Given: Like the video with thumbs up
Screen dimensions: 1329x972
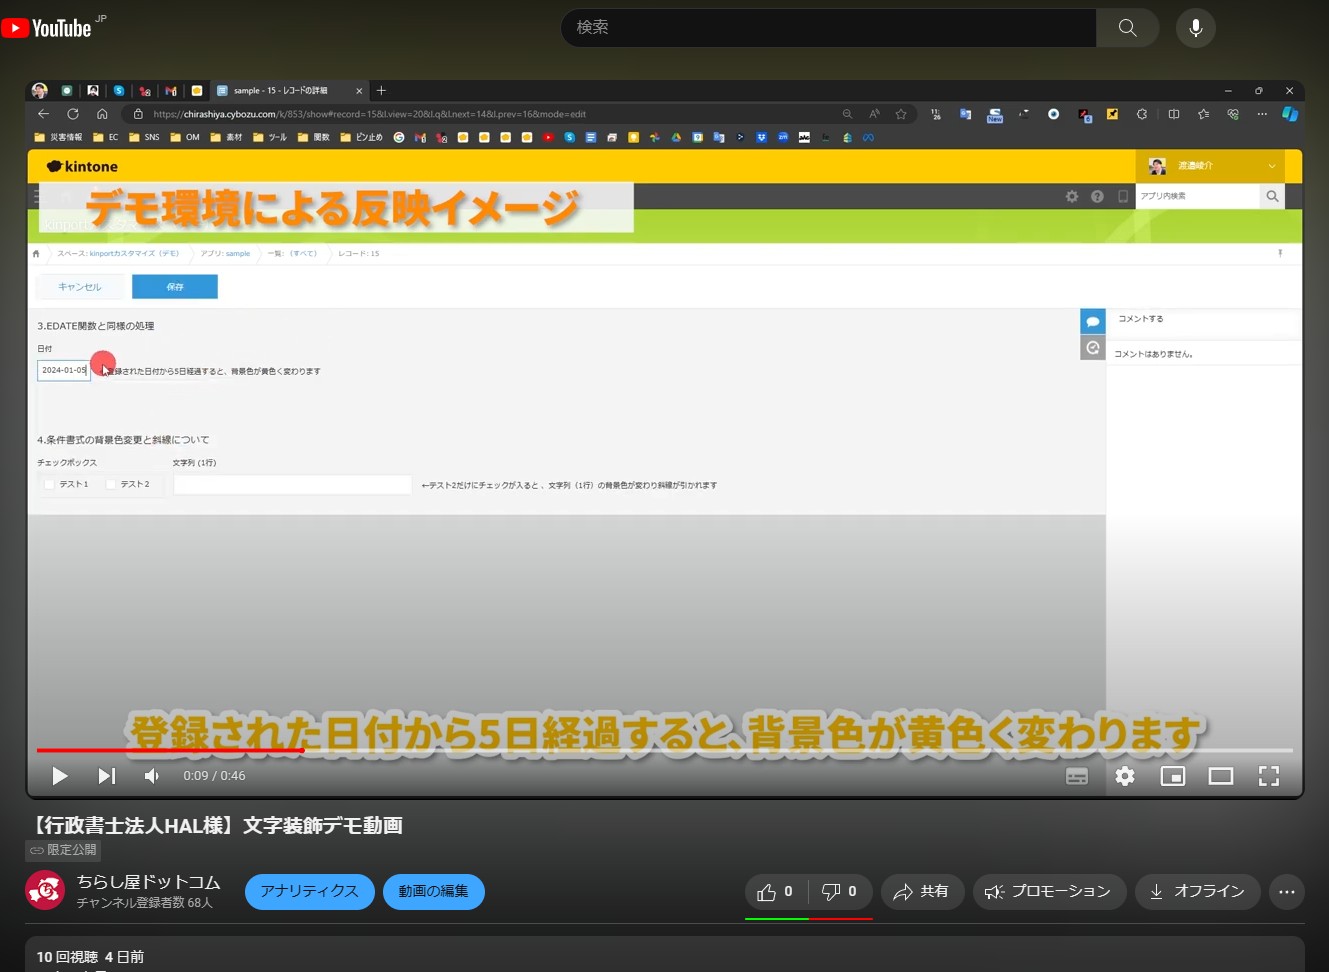Looking at the screenshot, I should click(x=775, y=891).
